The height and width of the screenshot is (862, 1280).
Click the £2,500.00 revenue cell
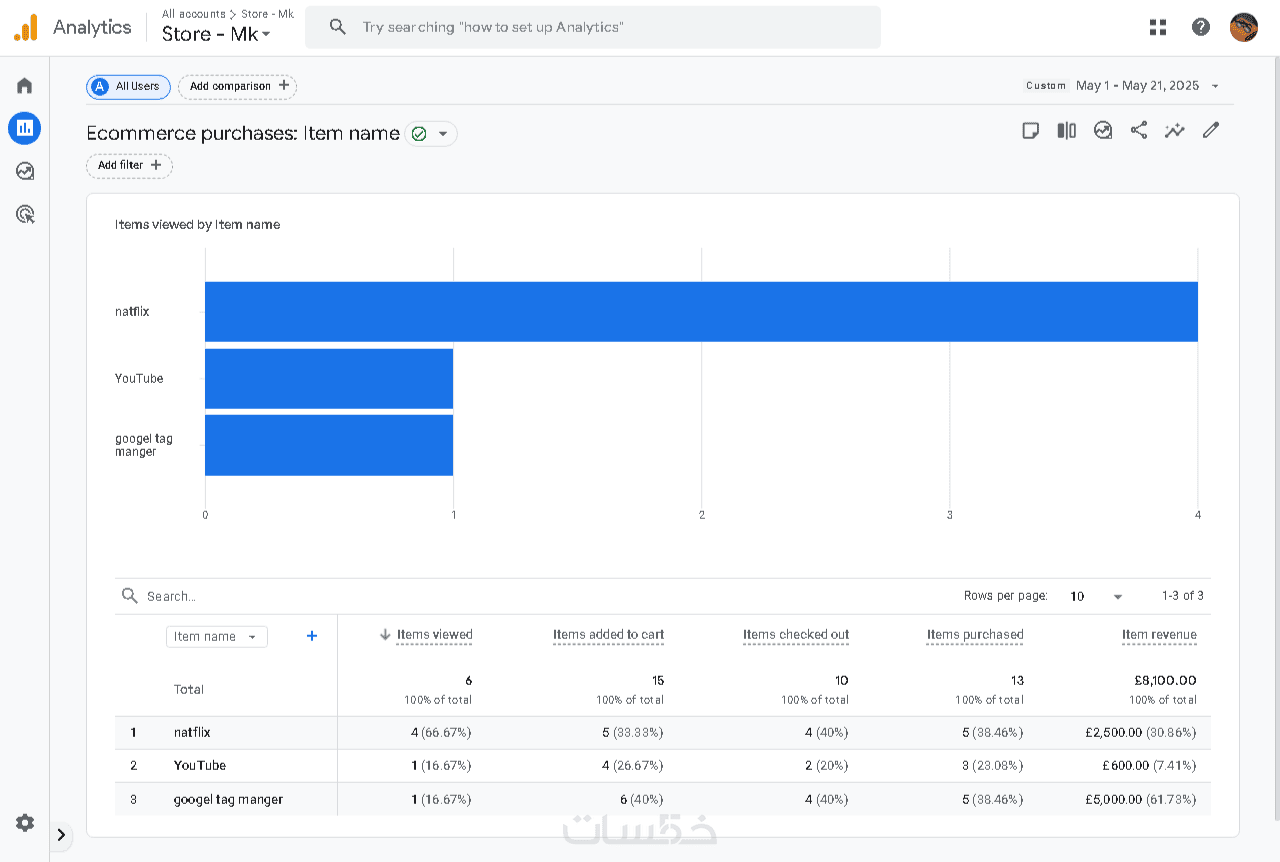tap(1140, 733)
